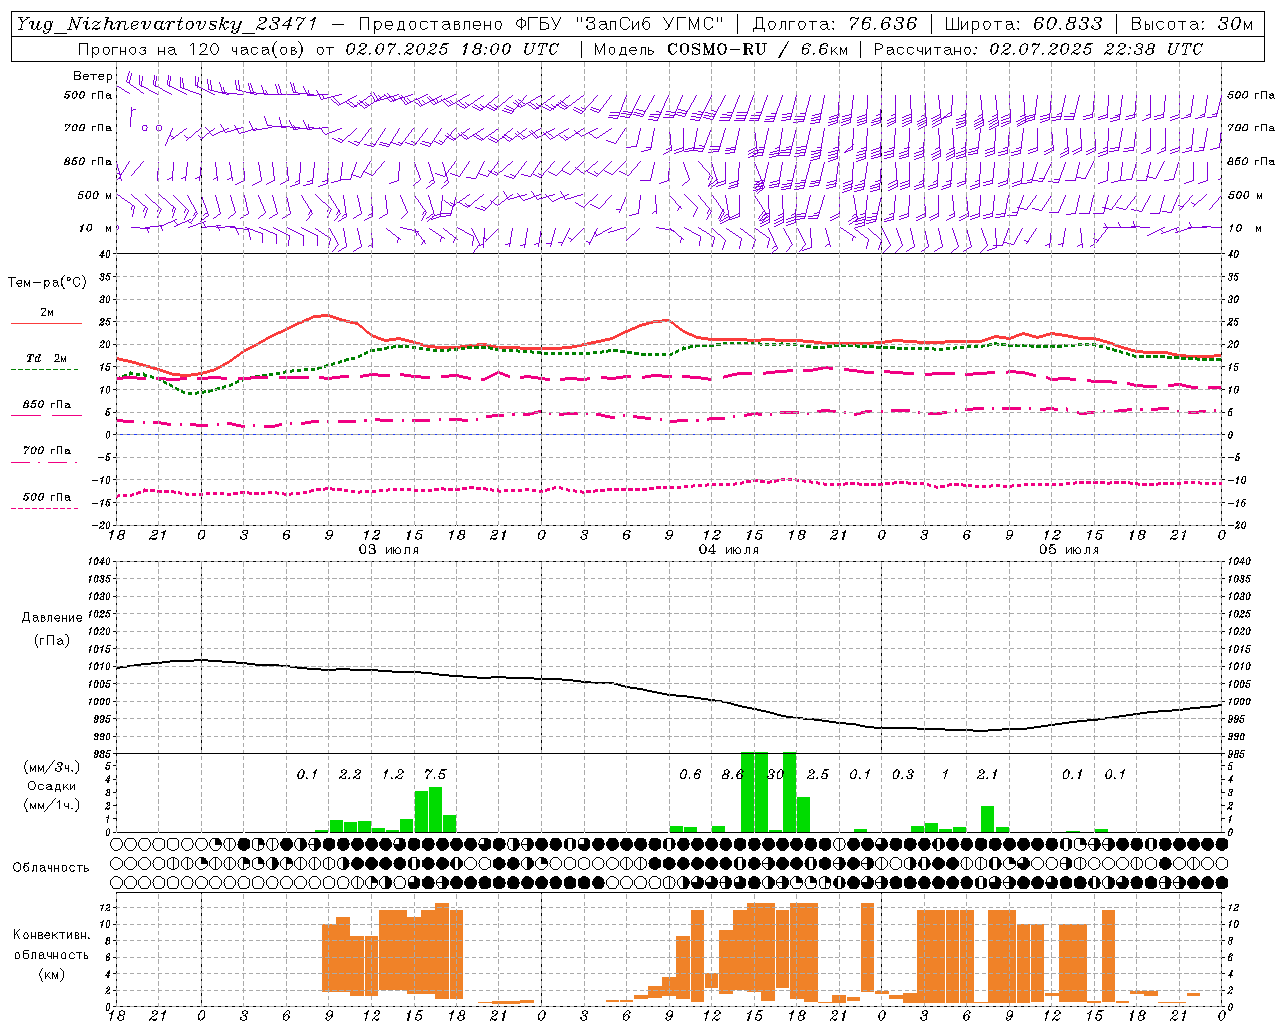This screenshot has width=1280, height=1024.
Task: Click the Рассчитано: 02.07.2025 22:38 UTC text
Action: pos(1038,49)
